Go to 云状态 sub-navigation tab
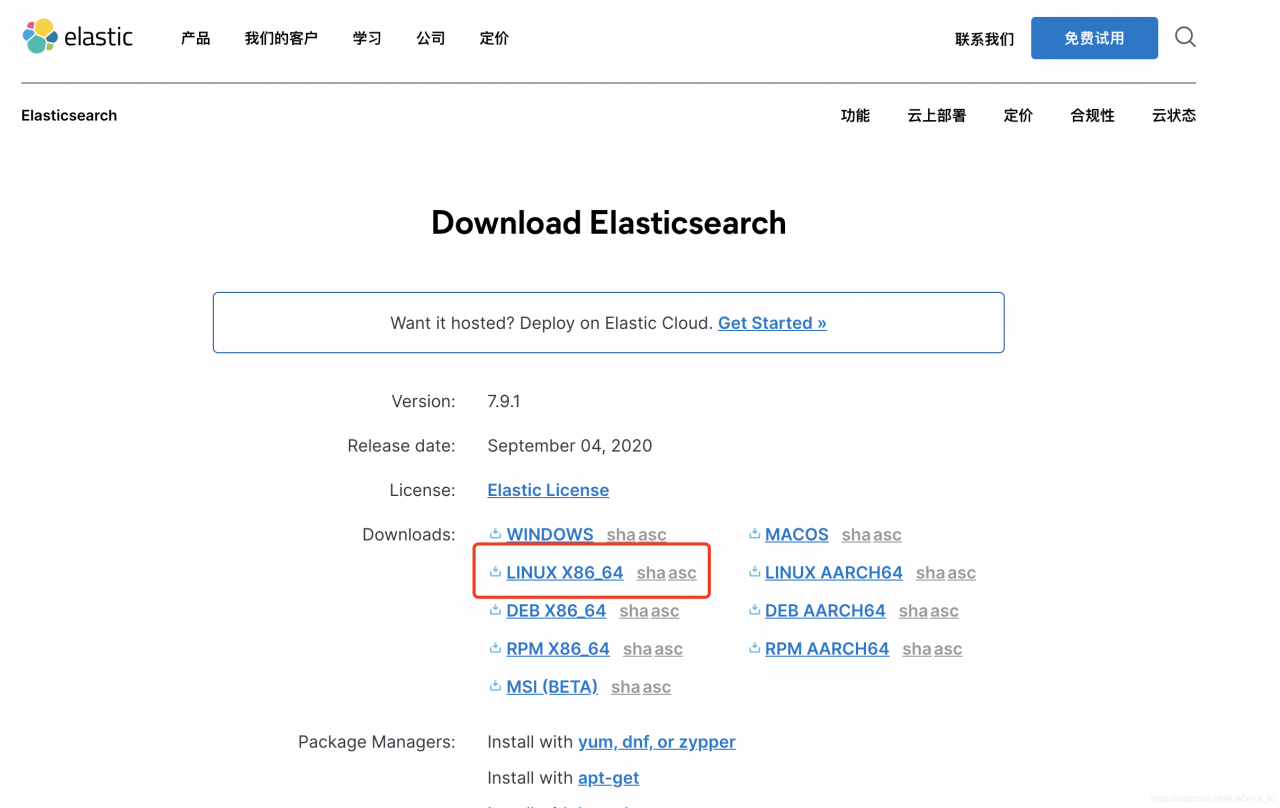Image resolution: width=1280 pixels, height=808 pixels. tap(1174, 115)
